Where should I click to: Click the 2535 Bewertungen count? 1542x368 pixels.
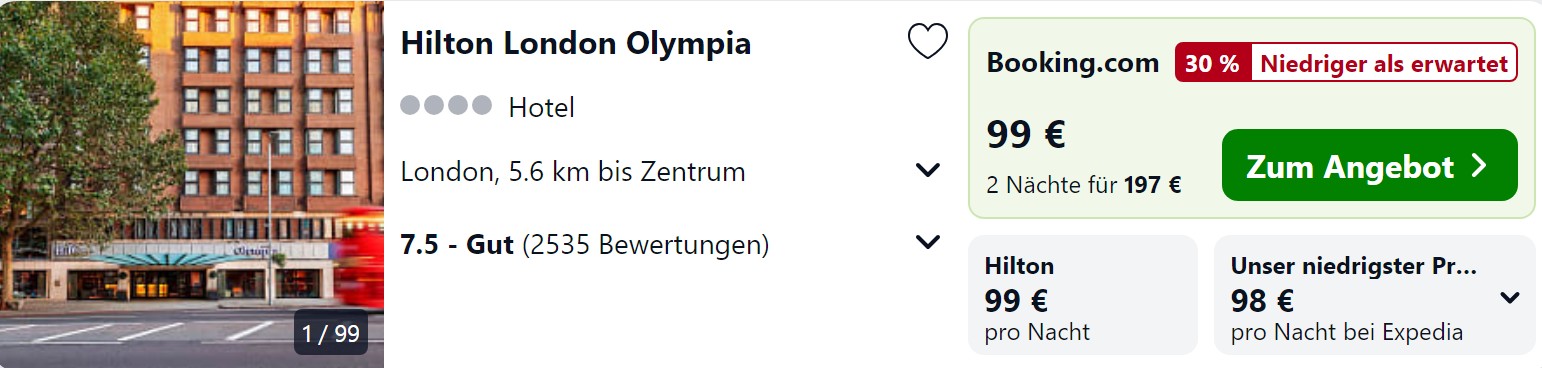(645, 244)
